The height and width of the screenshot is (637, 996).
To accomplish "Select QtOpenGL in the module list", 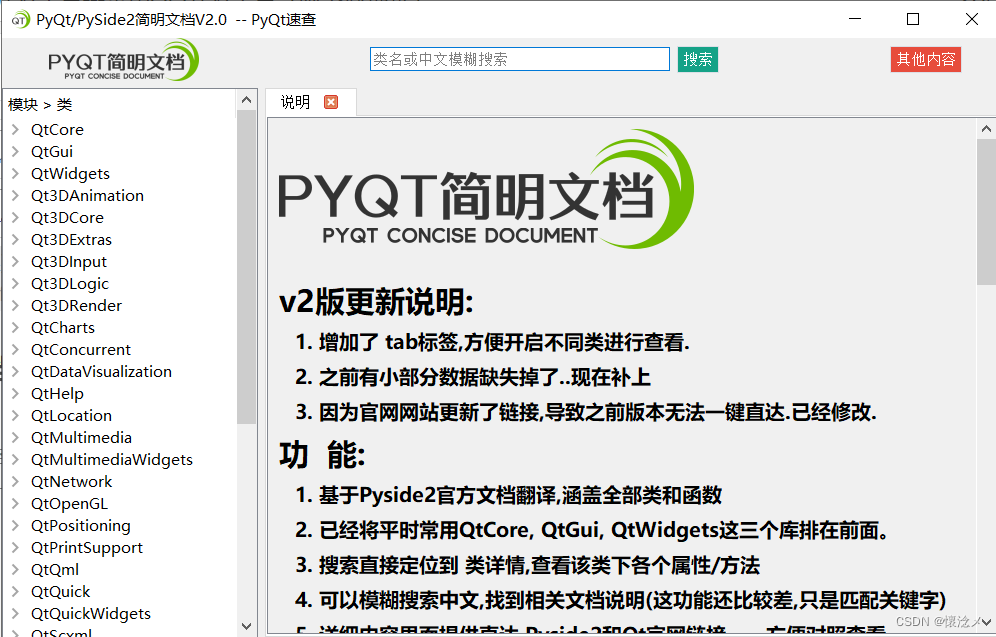I will click(69, 504).
